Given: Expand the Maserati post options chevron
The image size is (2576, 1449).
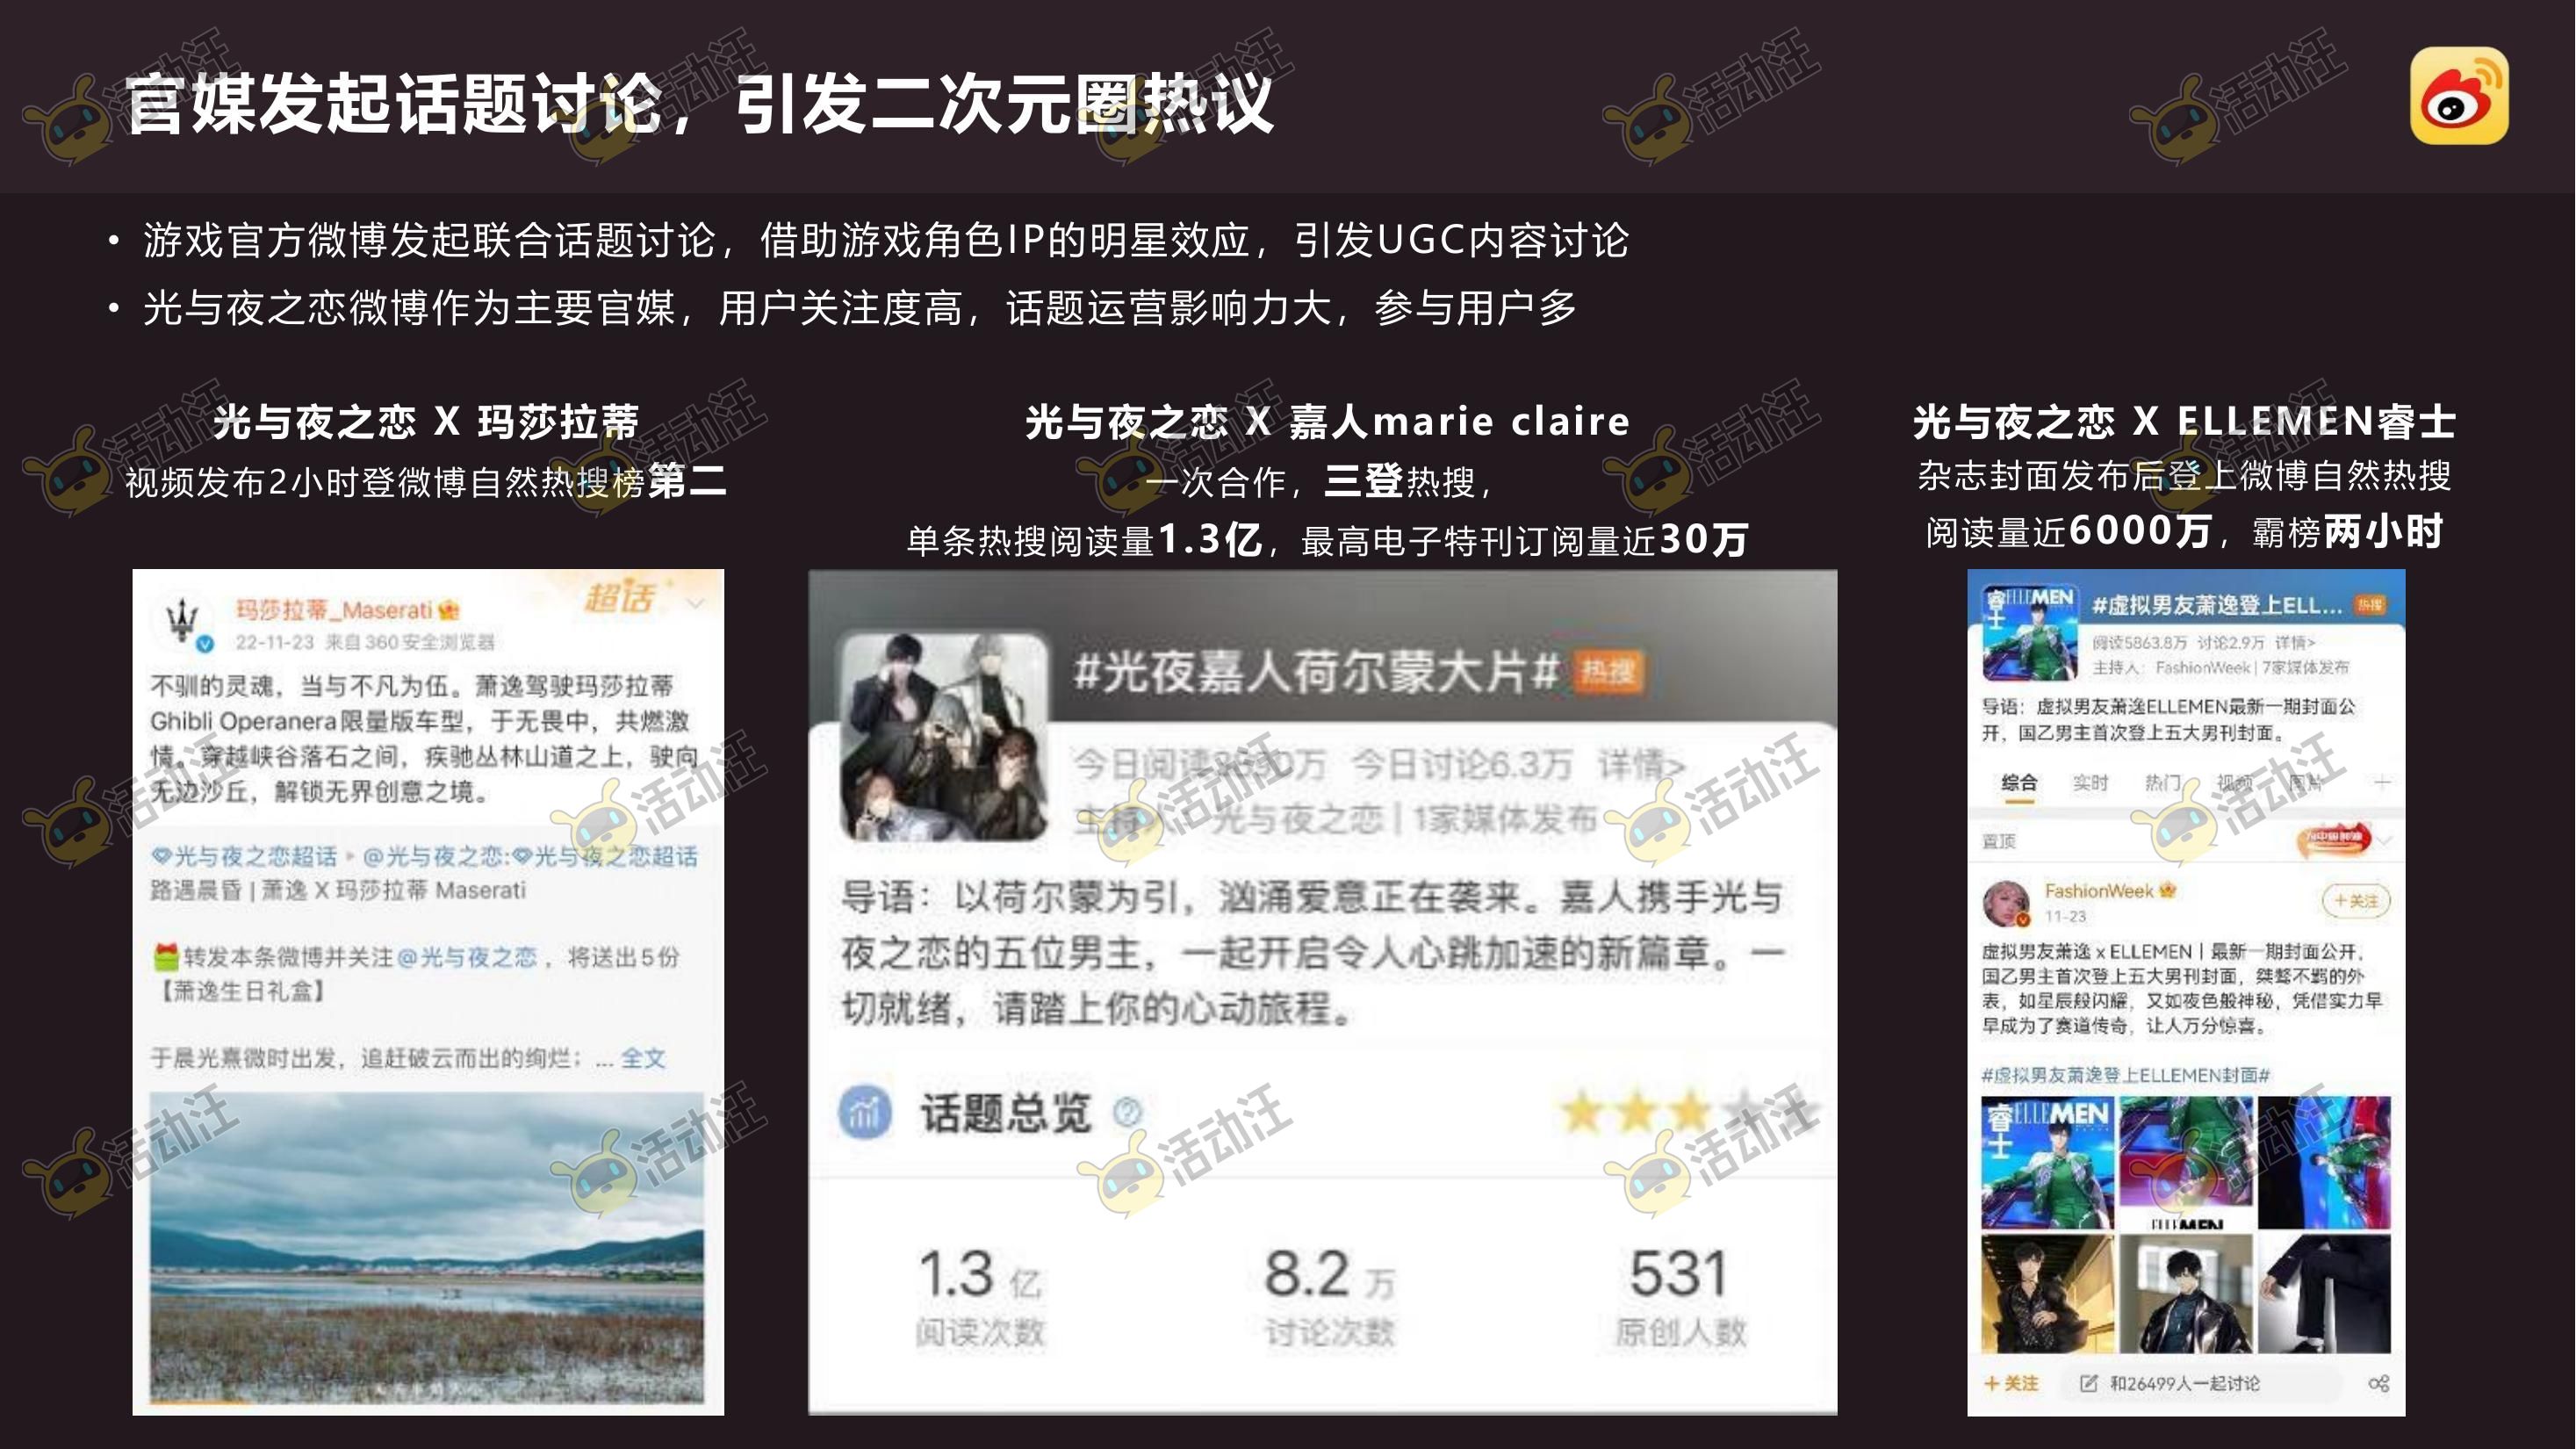Looking at the screenshot, I should pos(695,603).
